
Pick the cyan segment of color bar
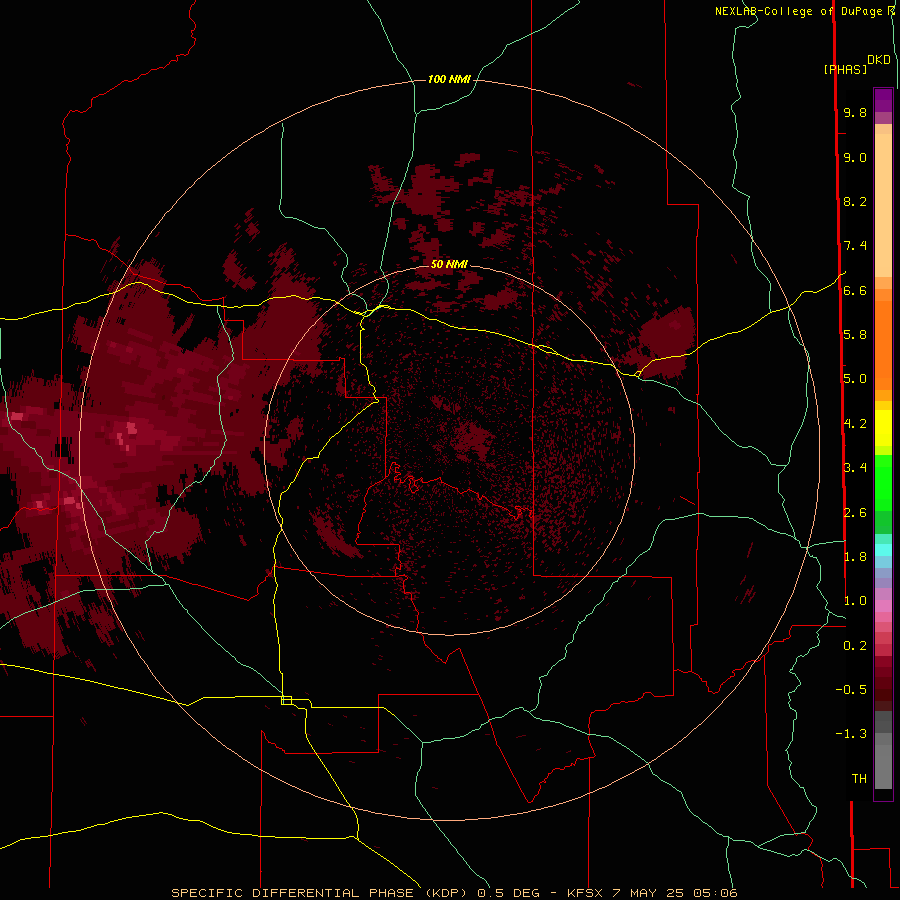pos(883,550)
